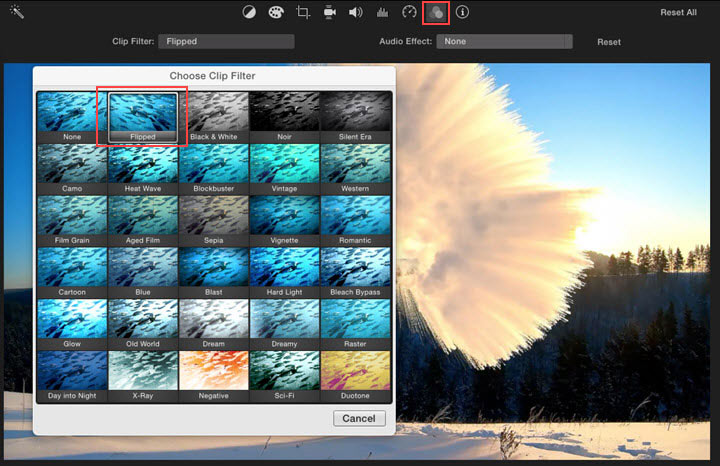Viewport: 720px width, 466px height.
Task: Choose the Day into Night filter
Action: (72, 376)
